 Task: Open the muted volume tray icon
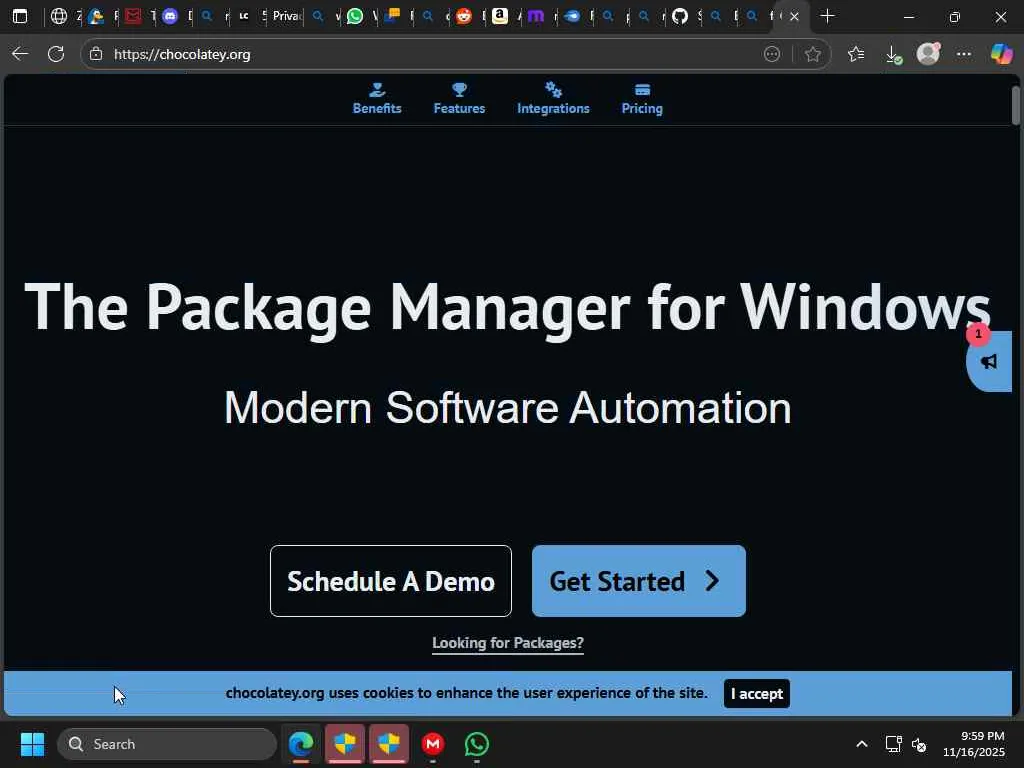[919, 744]
